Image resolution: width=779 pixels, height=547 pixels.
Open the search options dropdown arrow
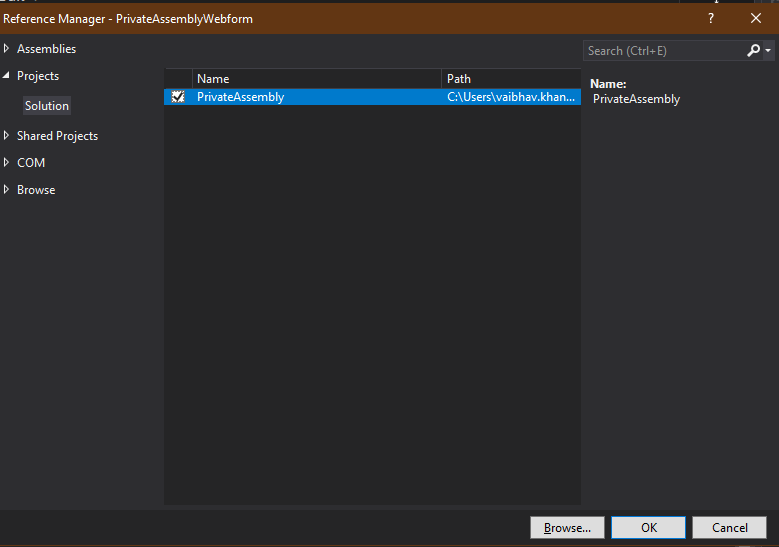pyautogui.click(x=768, y=50)
